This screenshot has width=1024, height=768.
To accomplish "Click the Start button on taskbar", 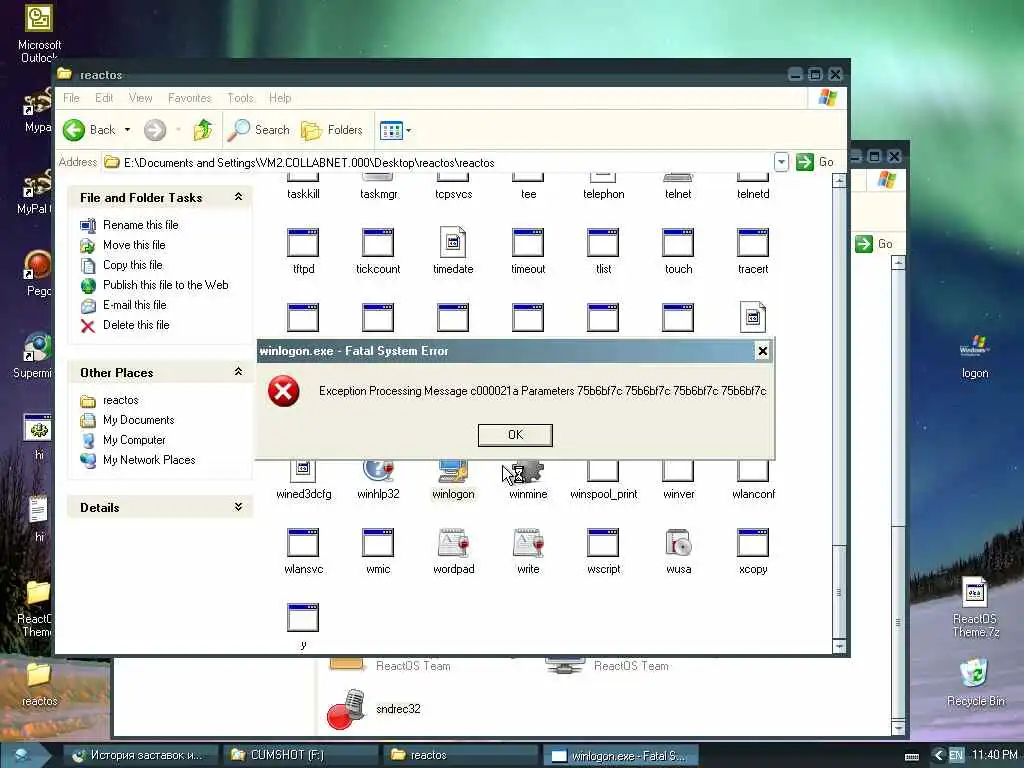I will (x=25, y=755).
